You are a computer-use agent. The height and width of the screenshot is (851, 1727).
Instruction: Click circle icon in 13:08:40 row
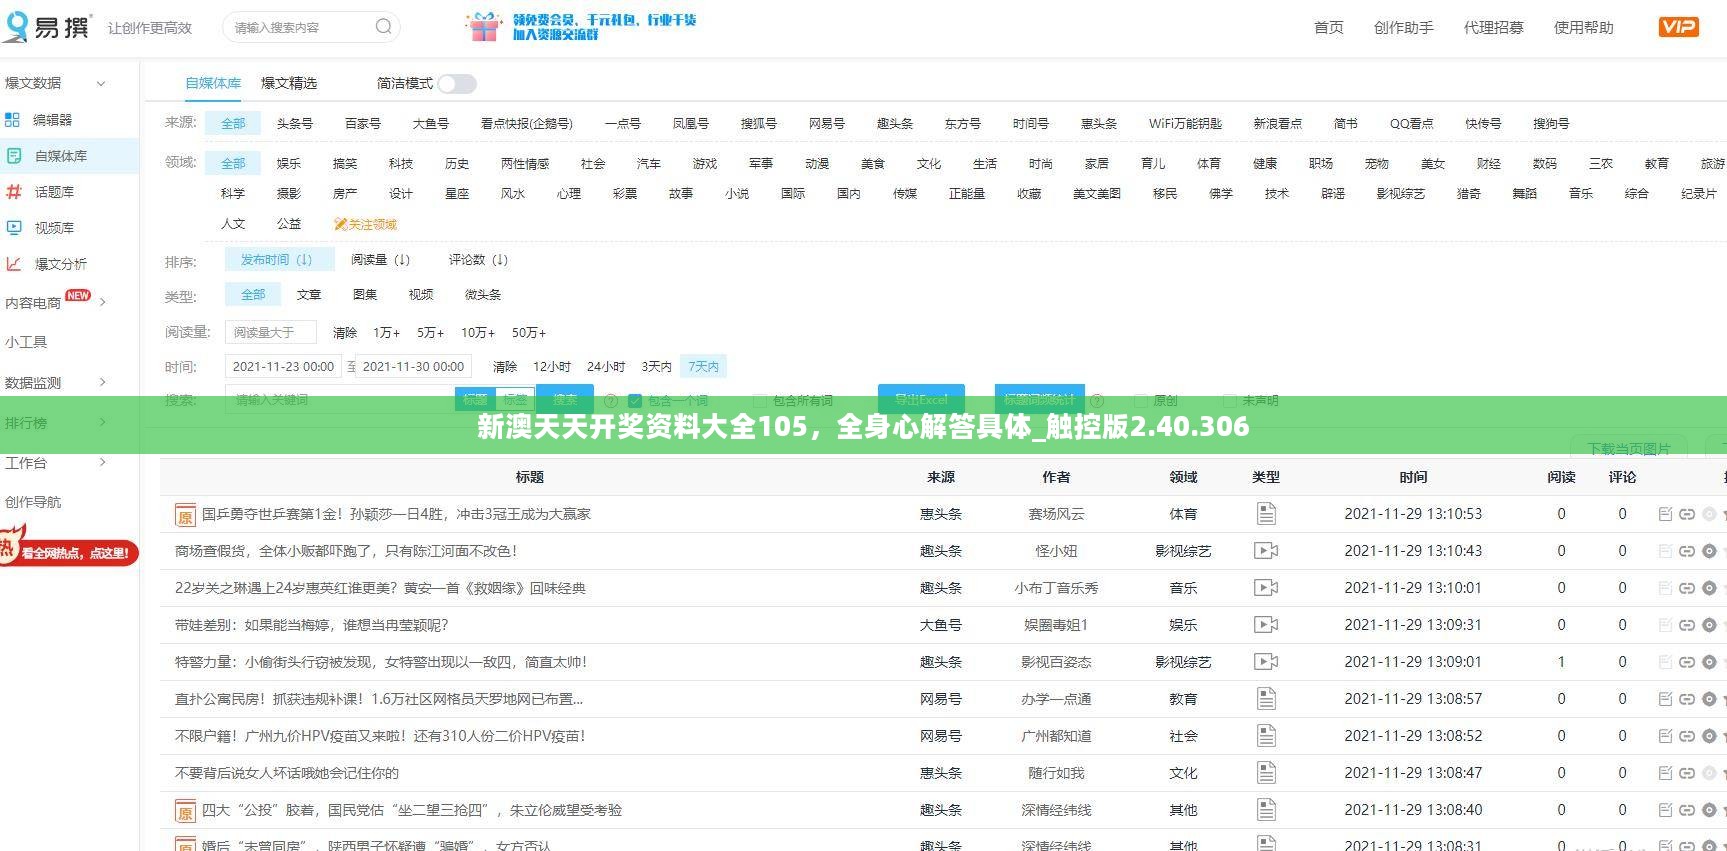point(1709,810)
